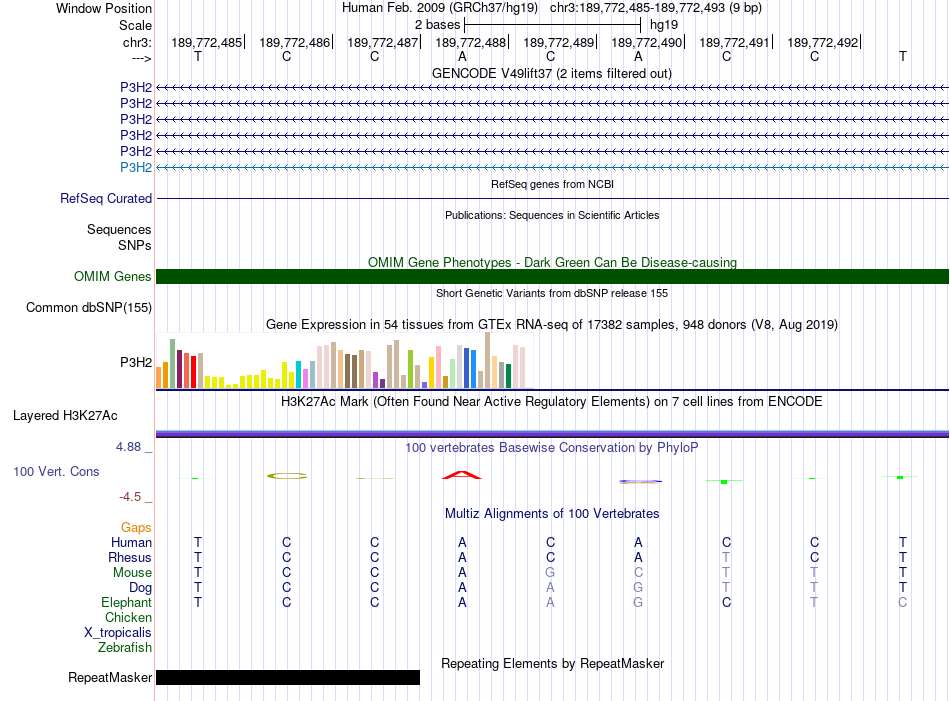Select the SNPs track label
950x701 pixels.
[x=135, y=245]
